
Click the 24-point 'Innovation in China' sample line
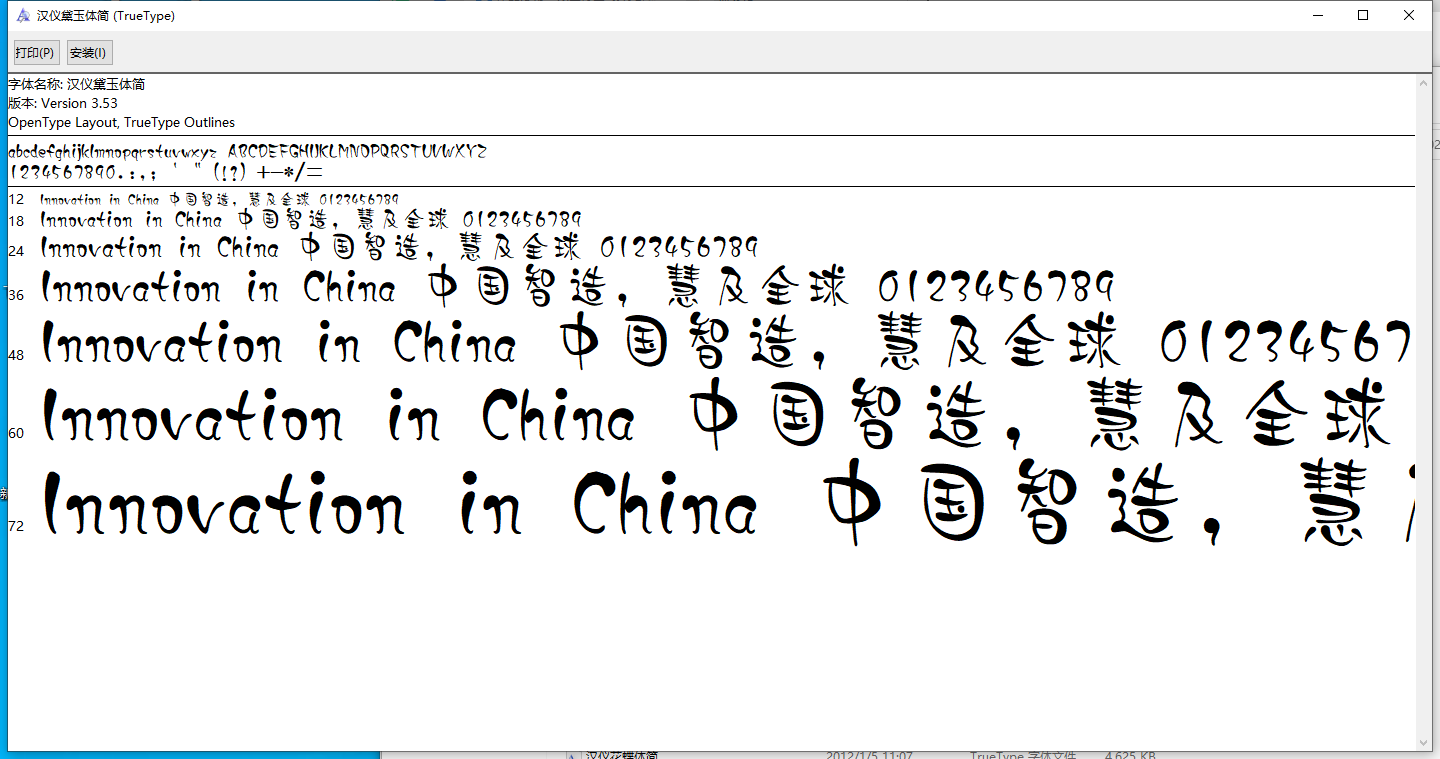399,247
